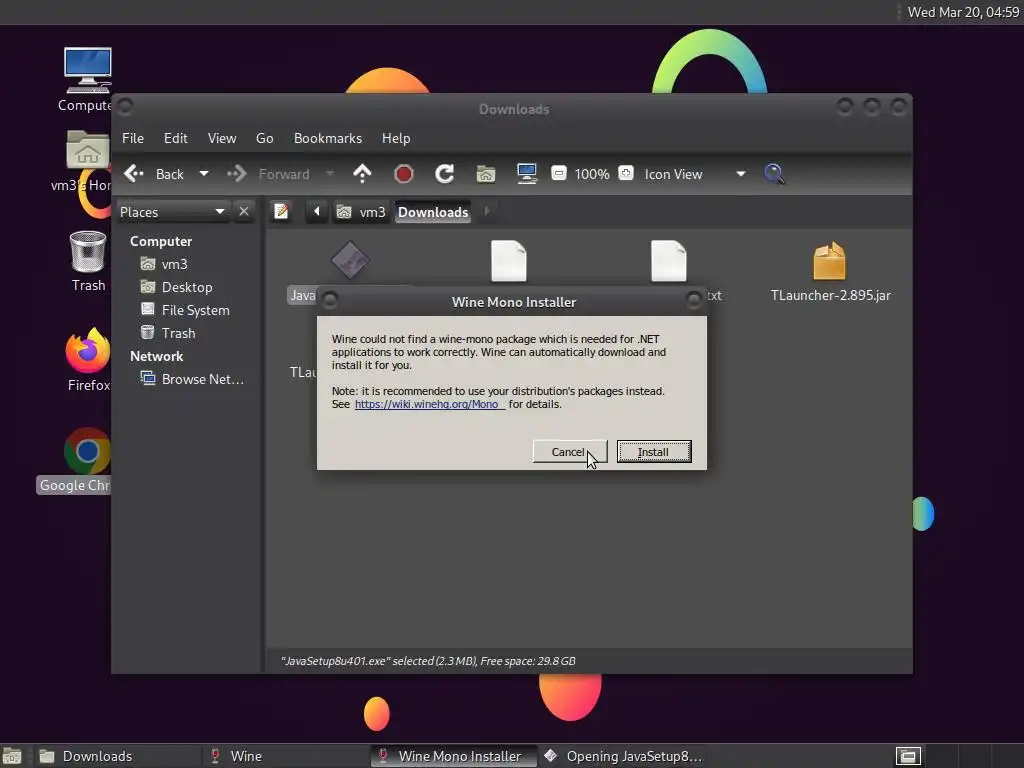Viewport: 1024px width, 768px height.
Task: Select the JavaSetup exe file icon
Action: click(350, 260)
